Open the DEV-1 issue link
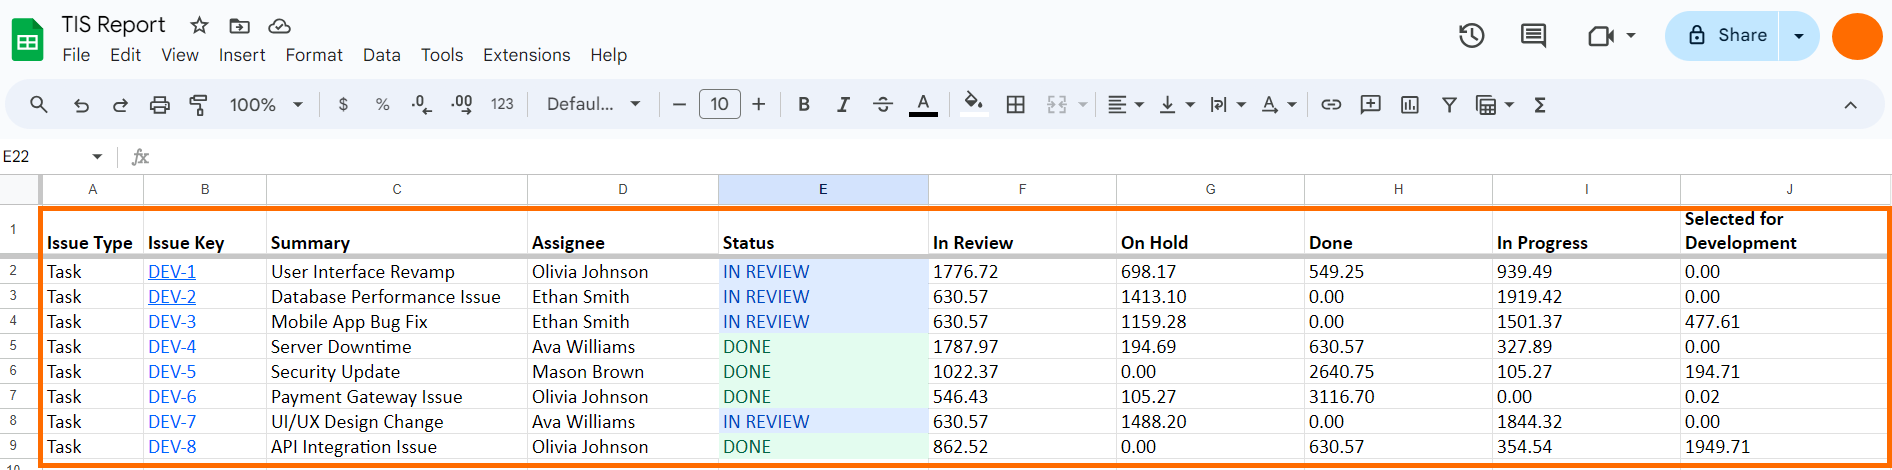This screenshot has height=470, width=1892. 172,272
